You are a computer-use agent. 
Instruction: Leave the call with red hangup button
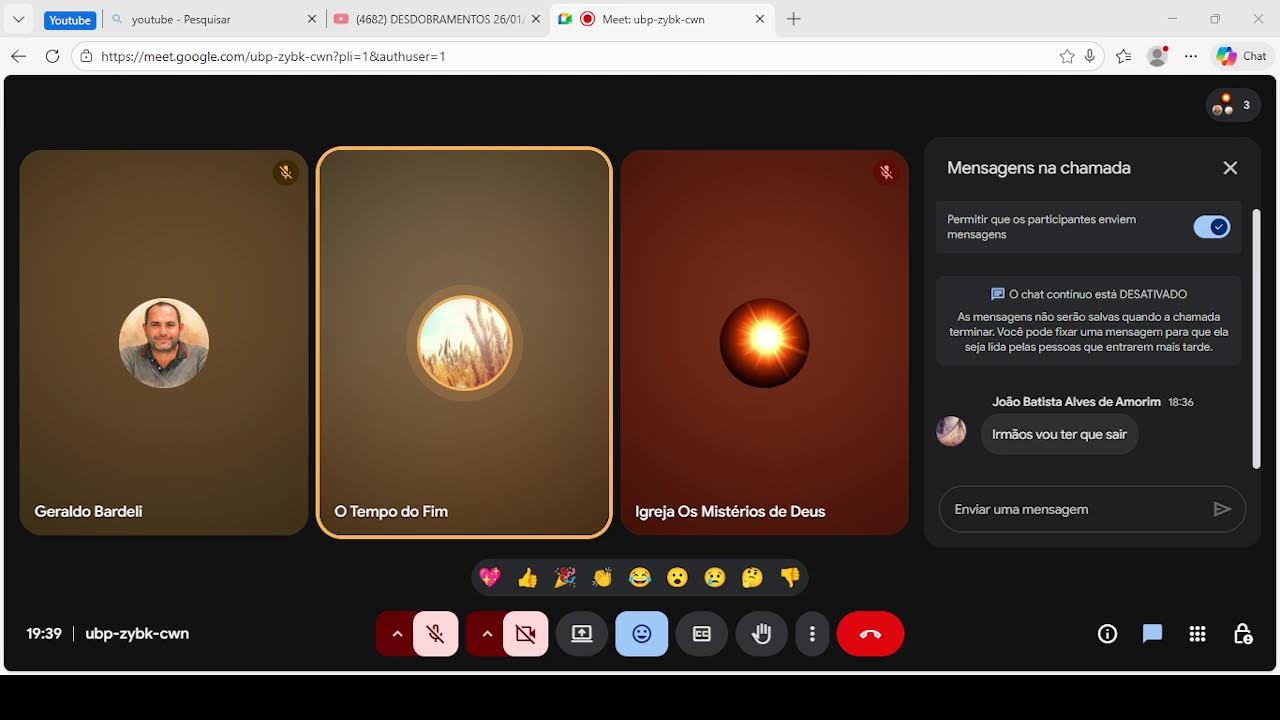pos(870,634)
